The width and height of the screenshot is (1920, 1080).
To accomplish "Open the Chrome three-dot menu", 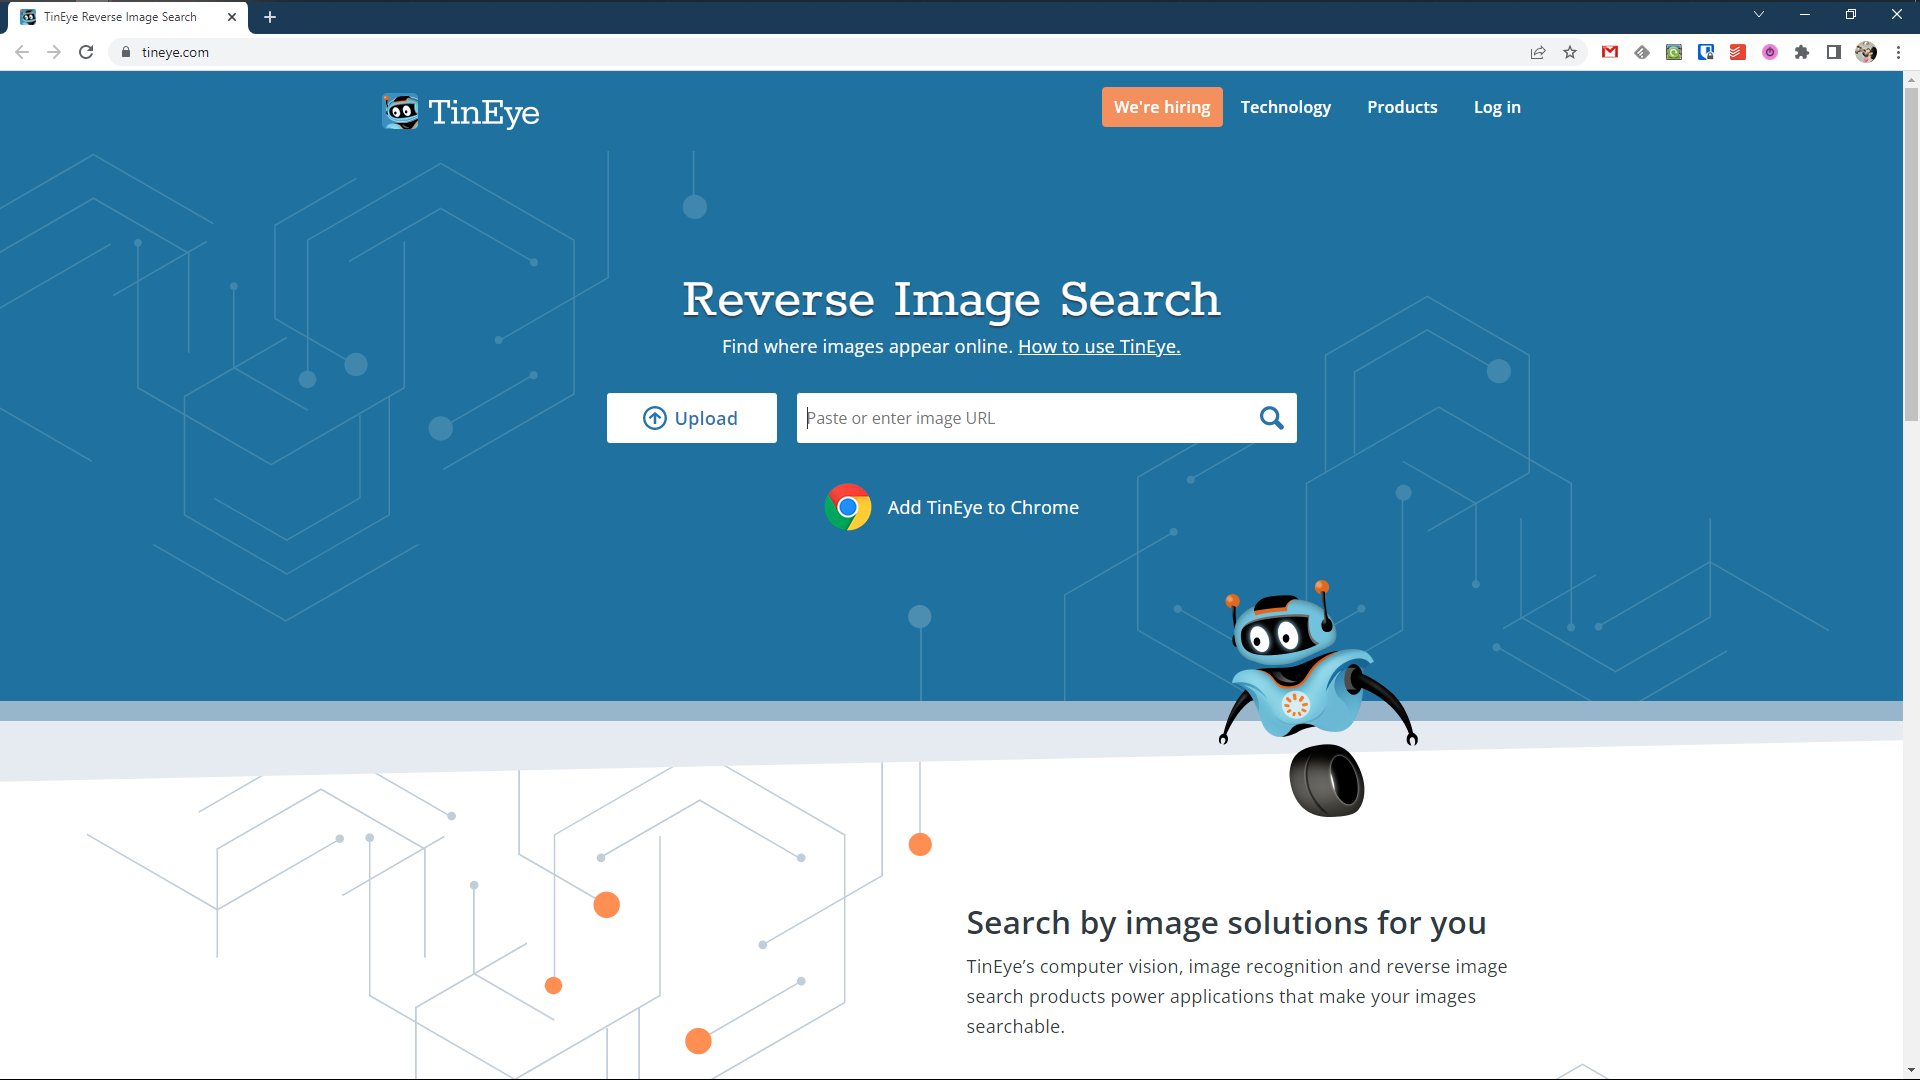I will [x=1898, y=52].
